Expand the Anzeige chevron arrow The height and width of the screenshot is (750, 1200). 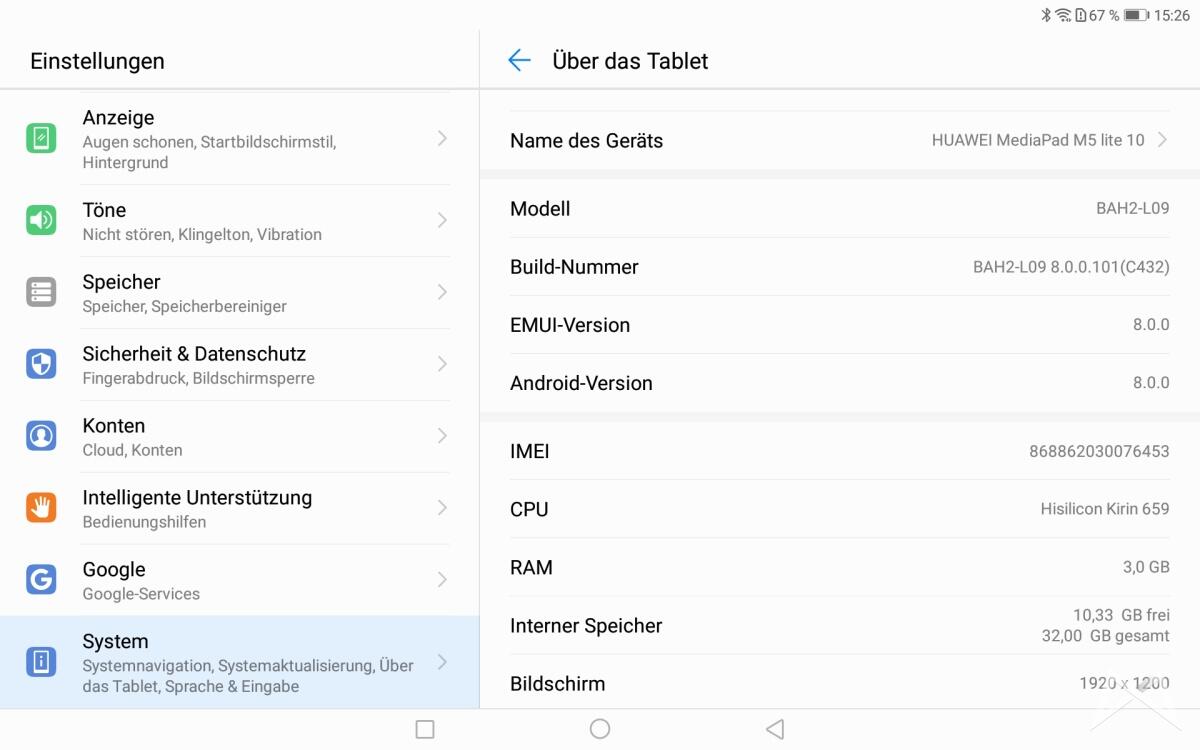(x=442, y=138)
